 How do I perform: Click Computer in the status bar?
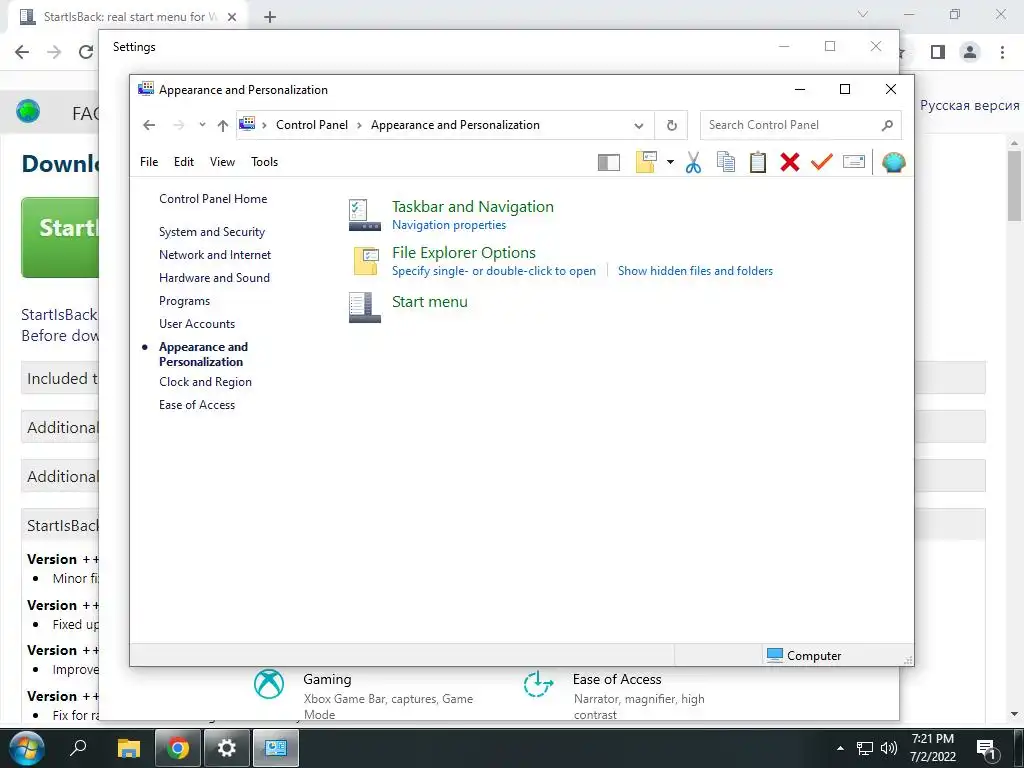(804, 655)
